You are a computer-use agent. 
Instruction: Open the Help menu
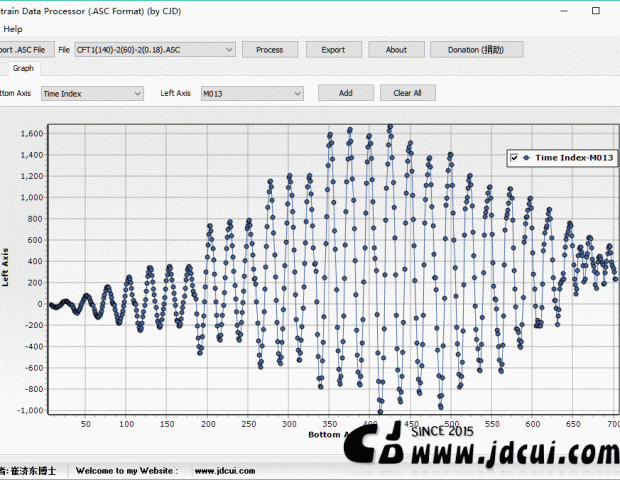pos(13,29)
